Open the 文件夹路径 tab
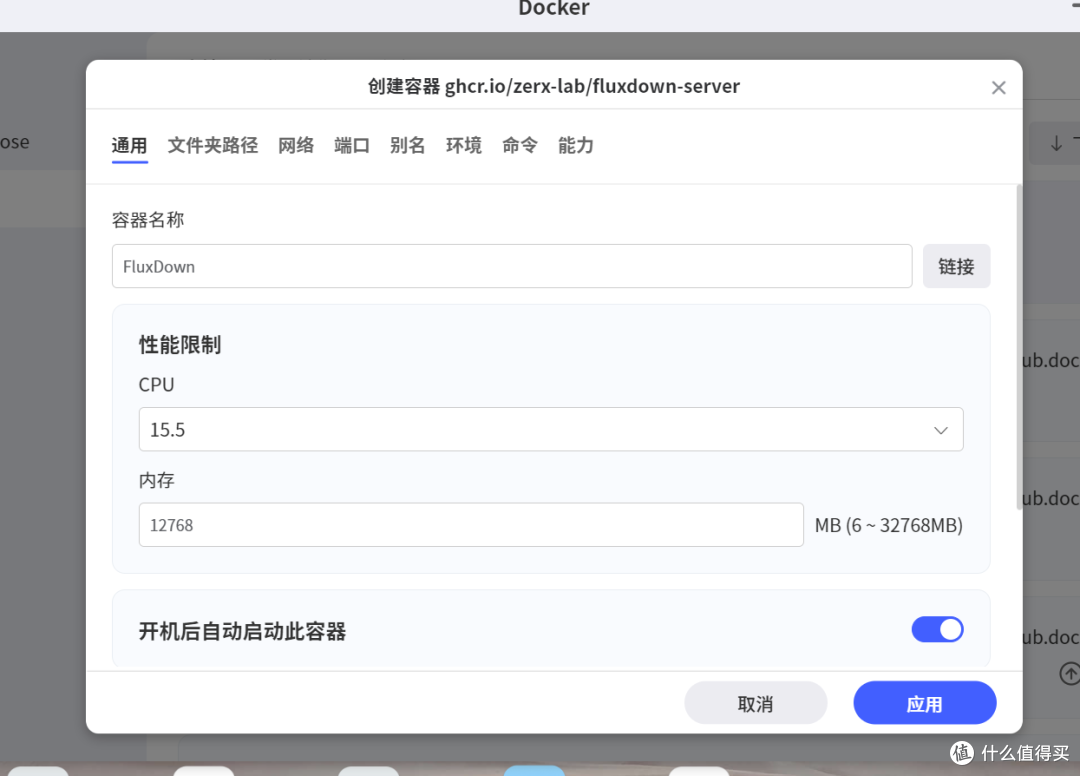The image size is (1080, 776). (x=213, y=145)
